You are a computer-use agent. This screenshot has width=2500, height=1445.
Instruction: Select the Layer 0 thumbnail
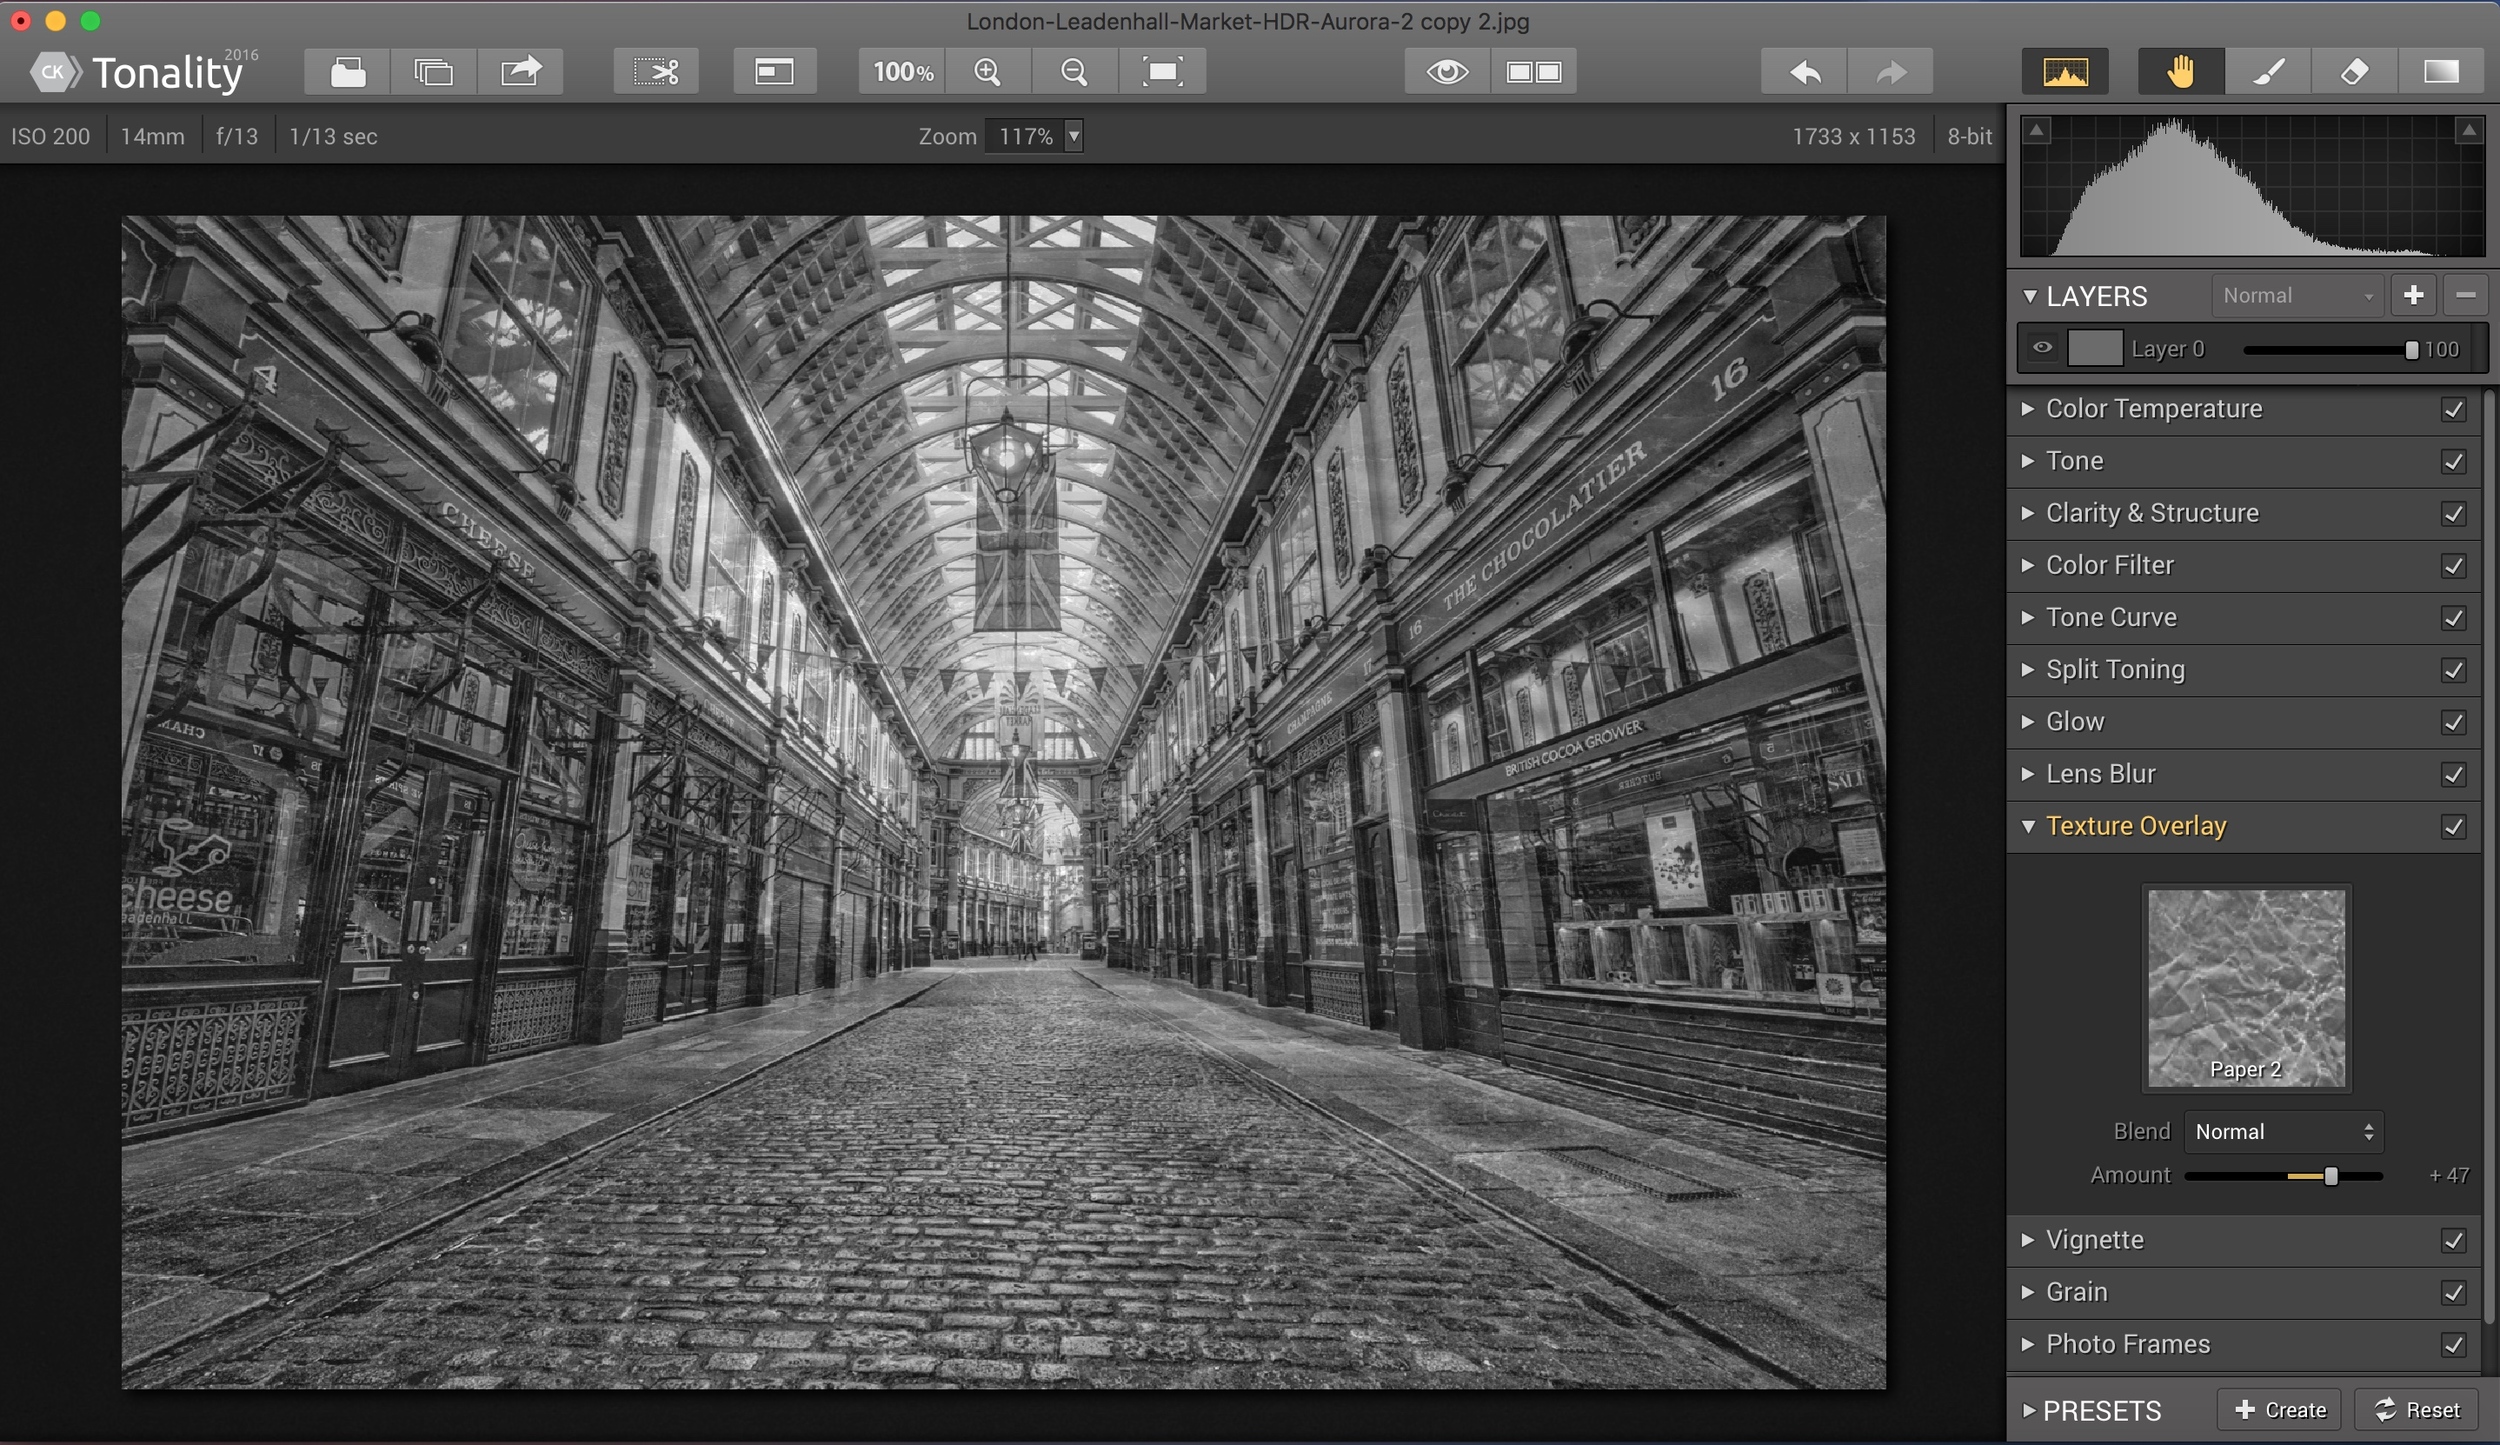[2095, 348]
